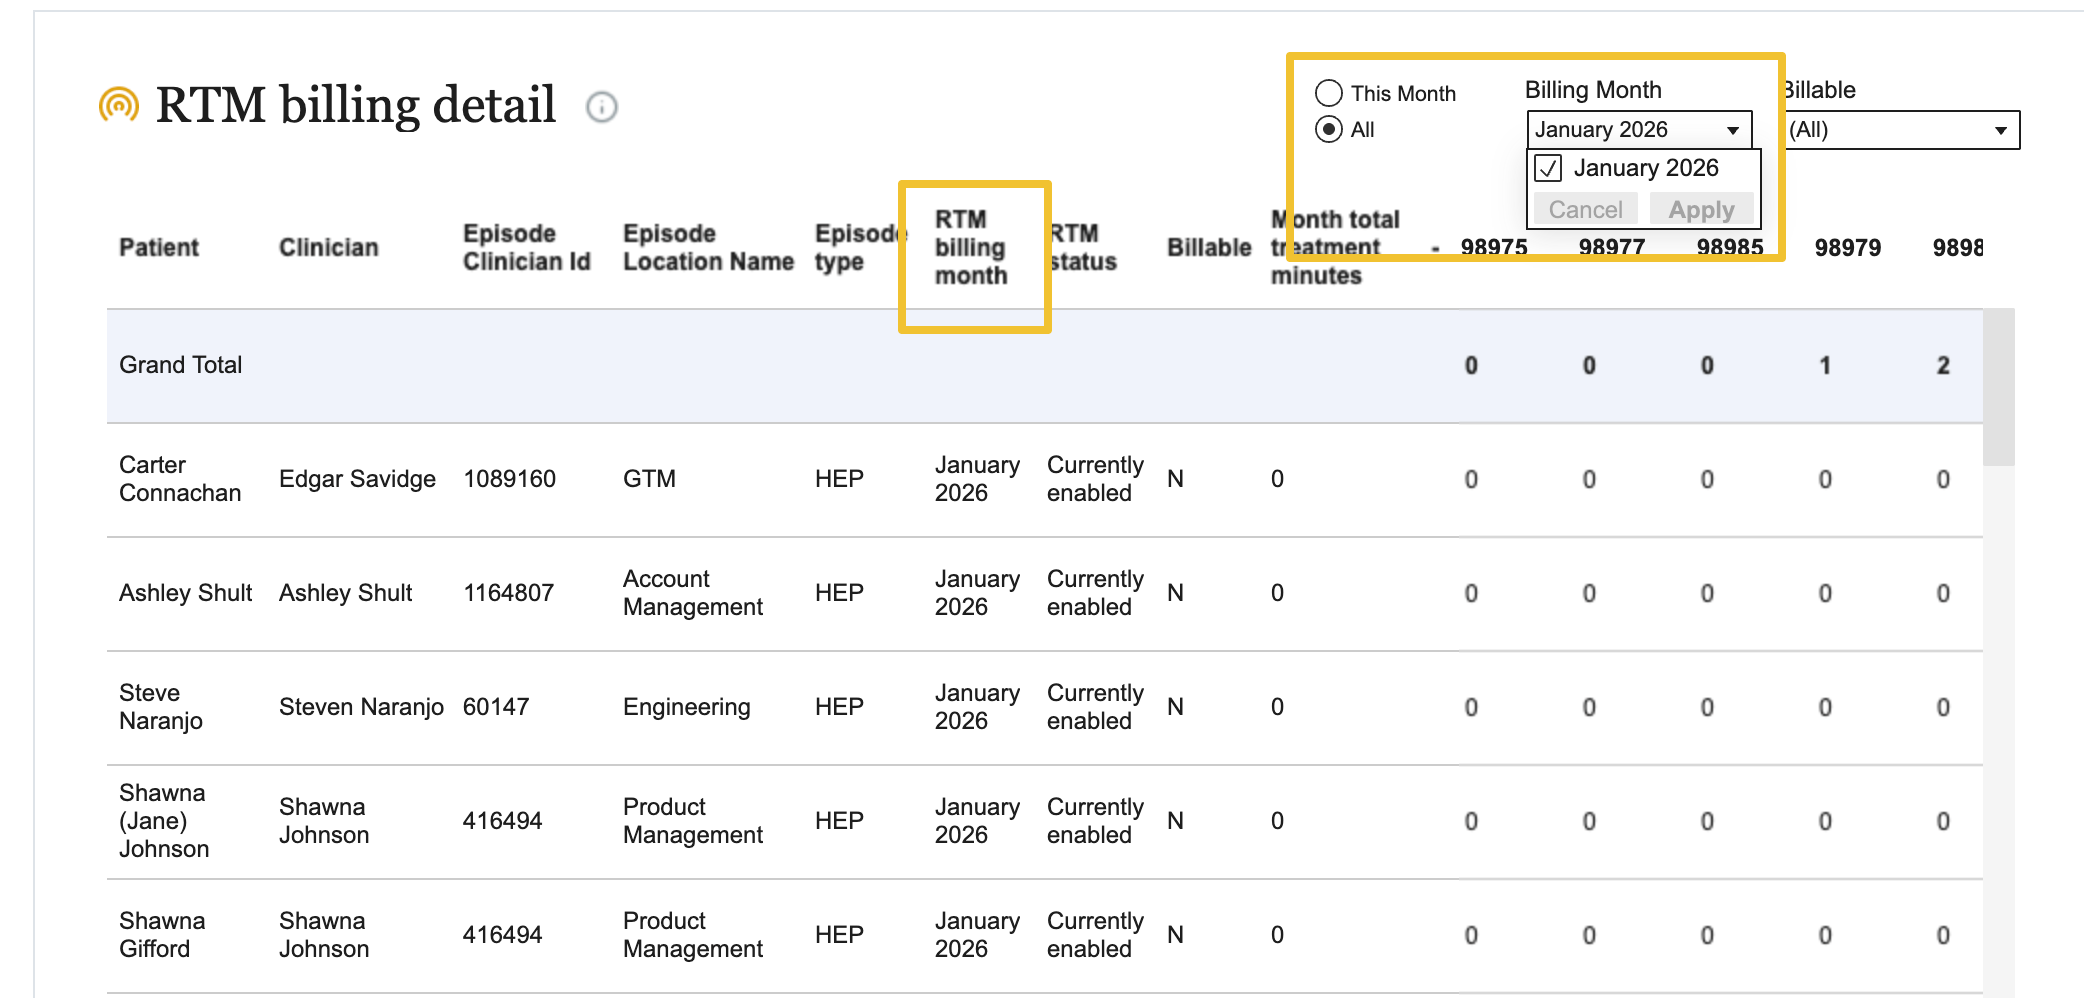Click the RTM billing detail title
Screen dimensions: 2084x998
point(355,104)
